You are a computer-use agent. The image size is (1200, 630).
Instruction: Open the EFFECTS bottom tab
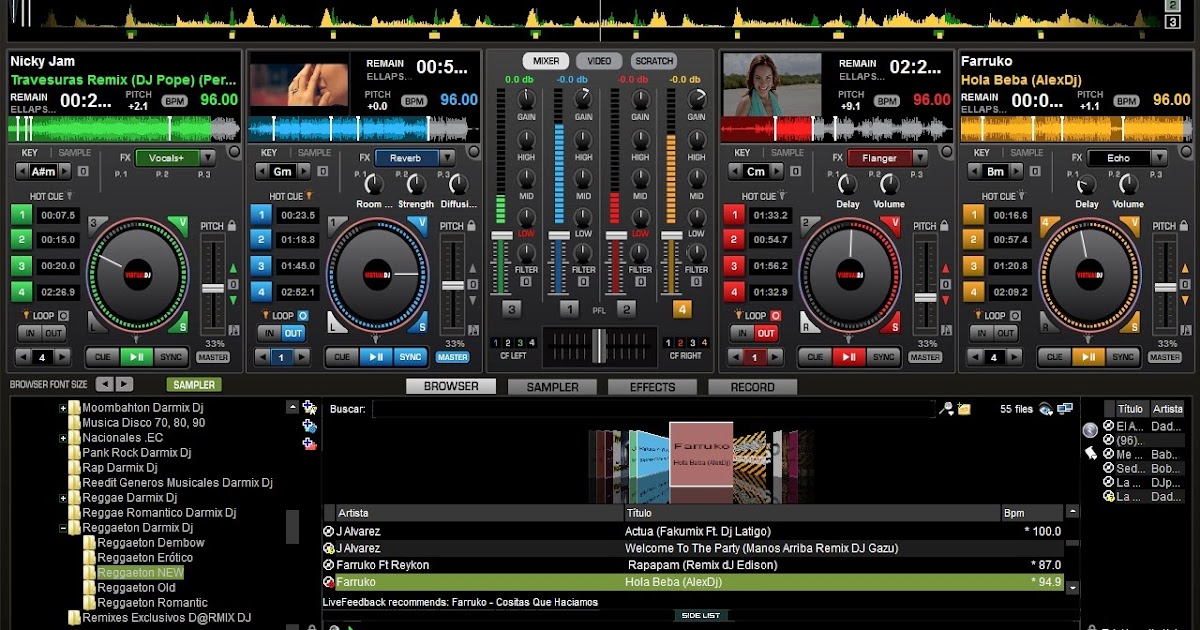click(x=652, y=387)
